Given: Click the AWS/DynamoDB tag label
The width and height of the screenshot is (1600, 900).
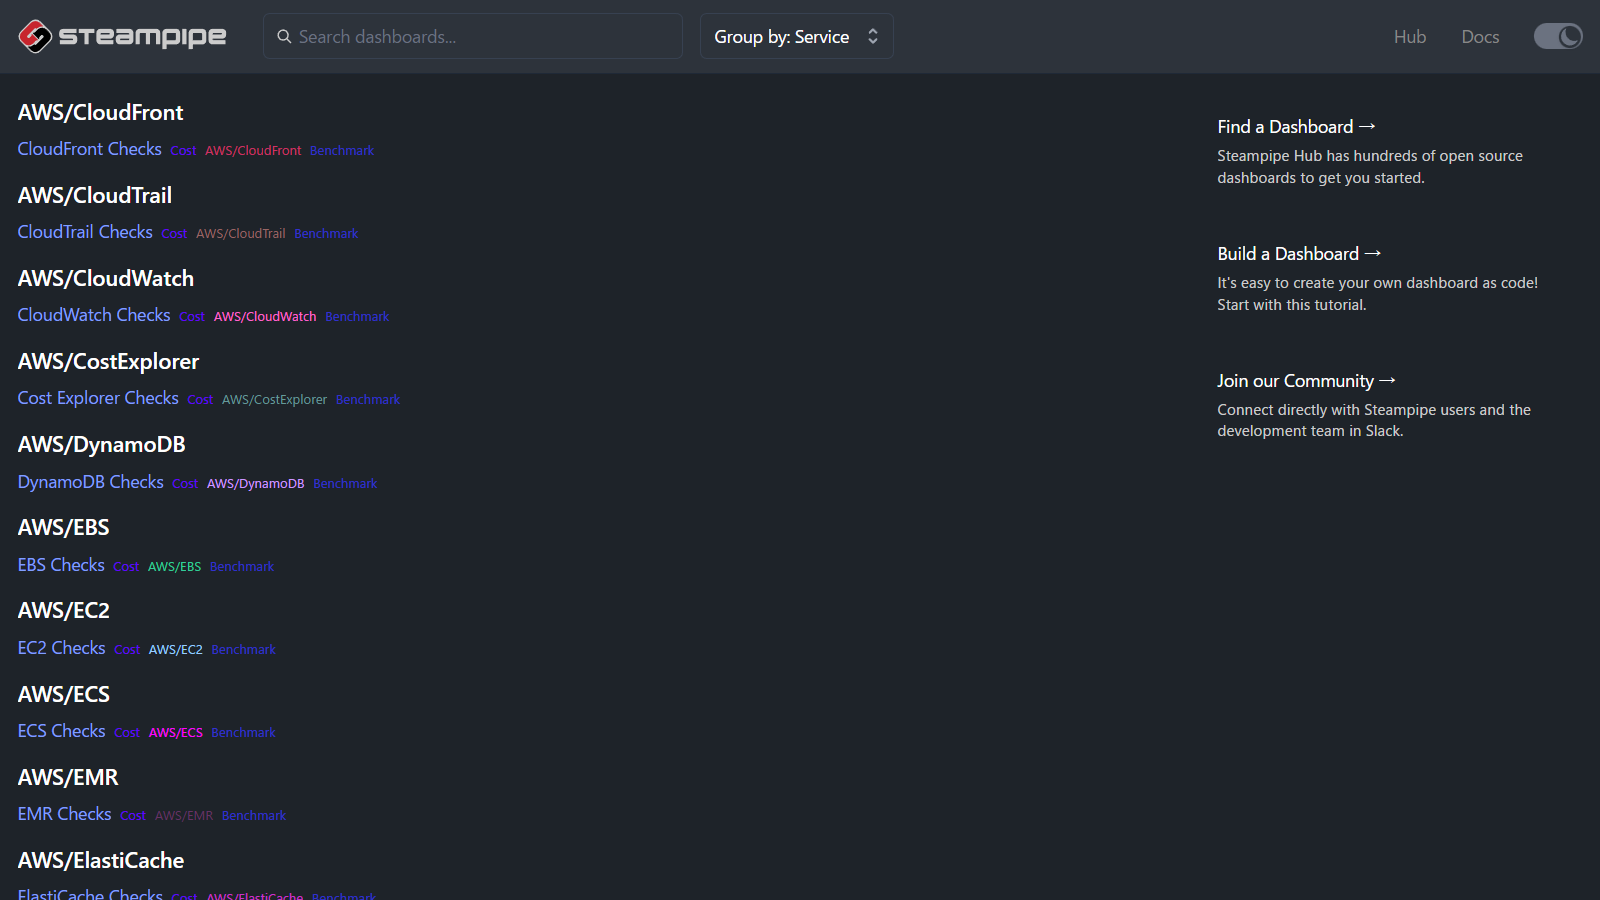Looking at the screenshot, I should pyautogui.click(x=255, y=484).
